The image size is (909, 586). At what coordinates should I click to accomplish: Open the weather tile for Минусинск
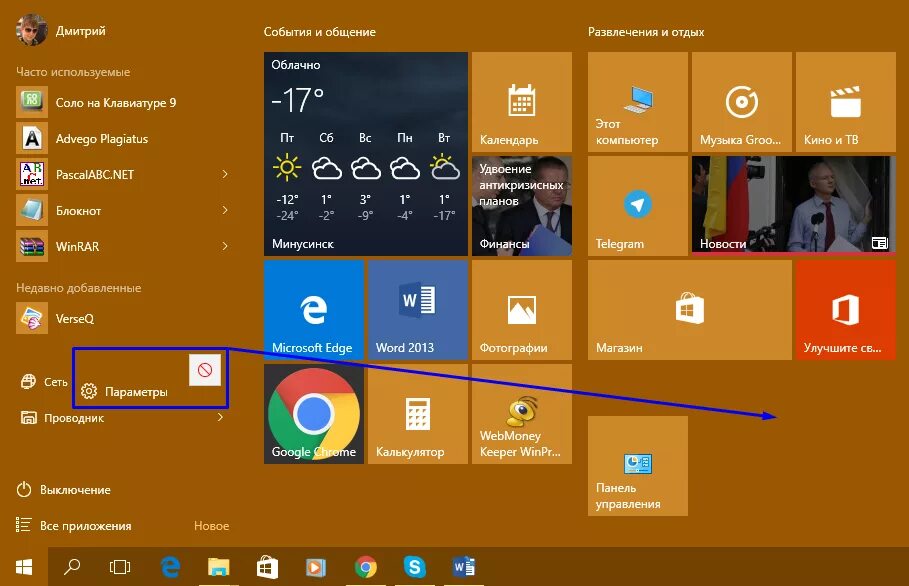(x=366, y=154)
